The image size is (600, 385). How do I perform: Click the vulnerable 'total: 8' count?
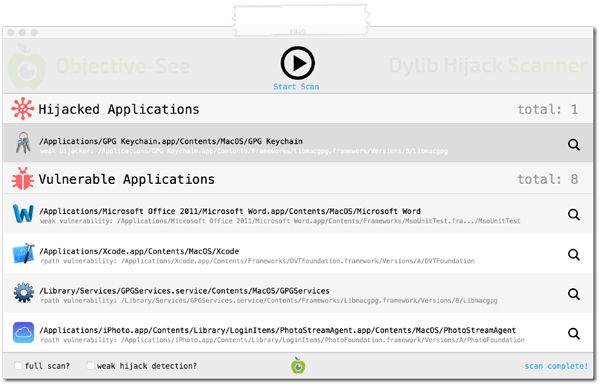[548, 179]
